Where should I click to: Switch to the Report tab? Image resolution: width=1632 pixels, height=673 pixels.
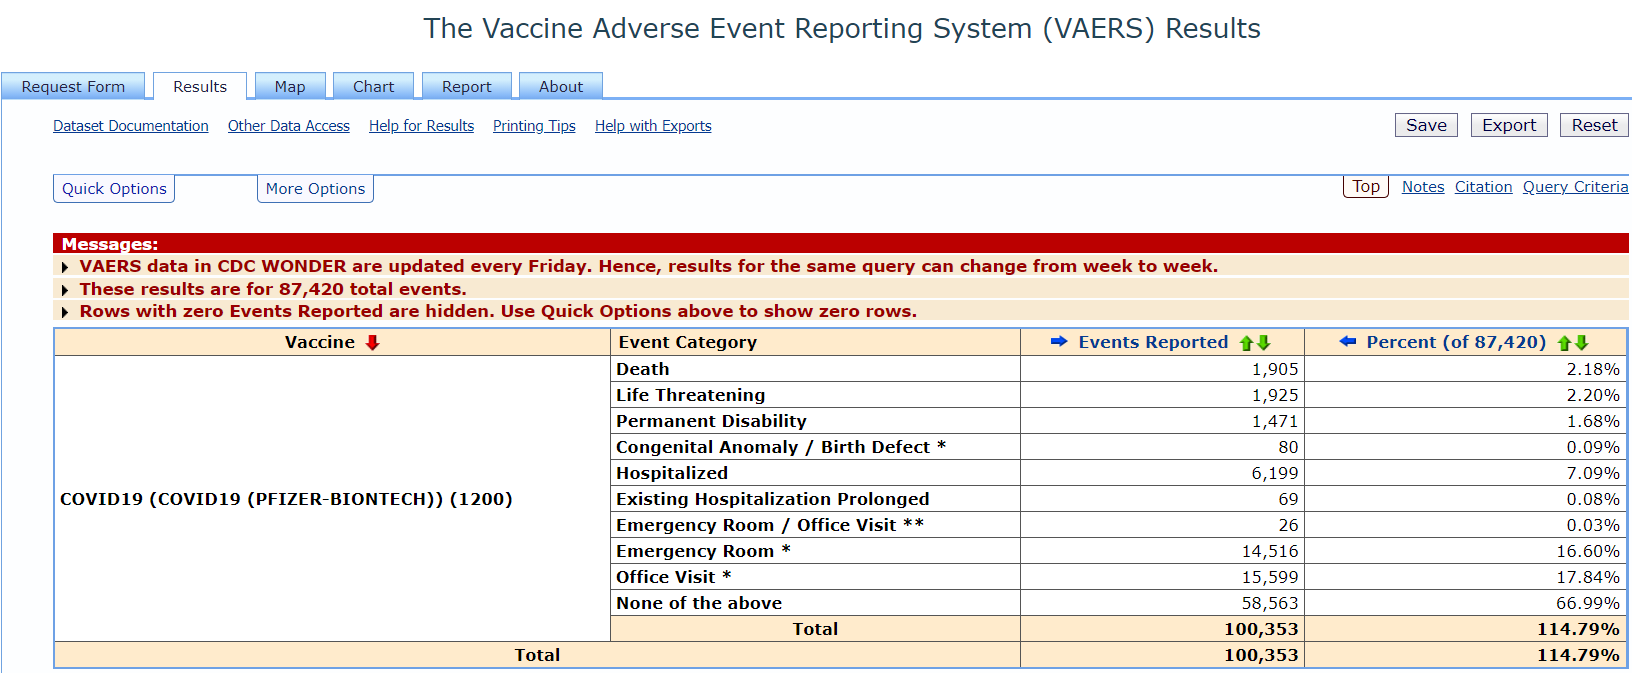click(466, 87)
